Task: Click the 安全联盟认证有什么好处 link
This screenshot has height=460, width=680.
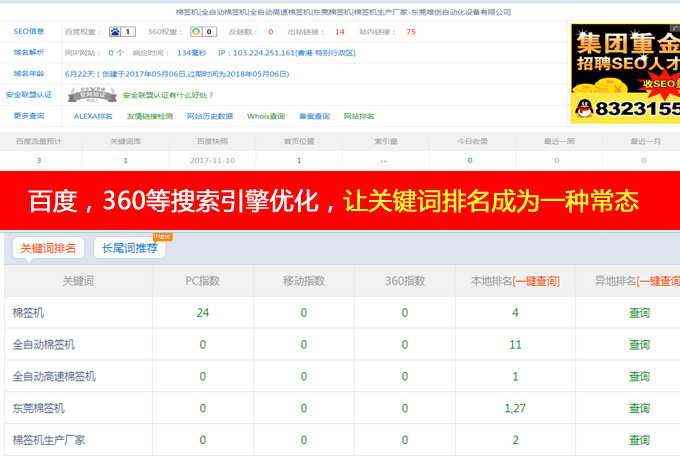Action: tap(168, 95)
